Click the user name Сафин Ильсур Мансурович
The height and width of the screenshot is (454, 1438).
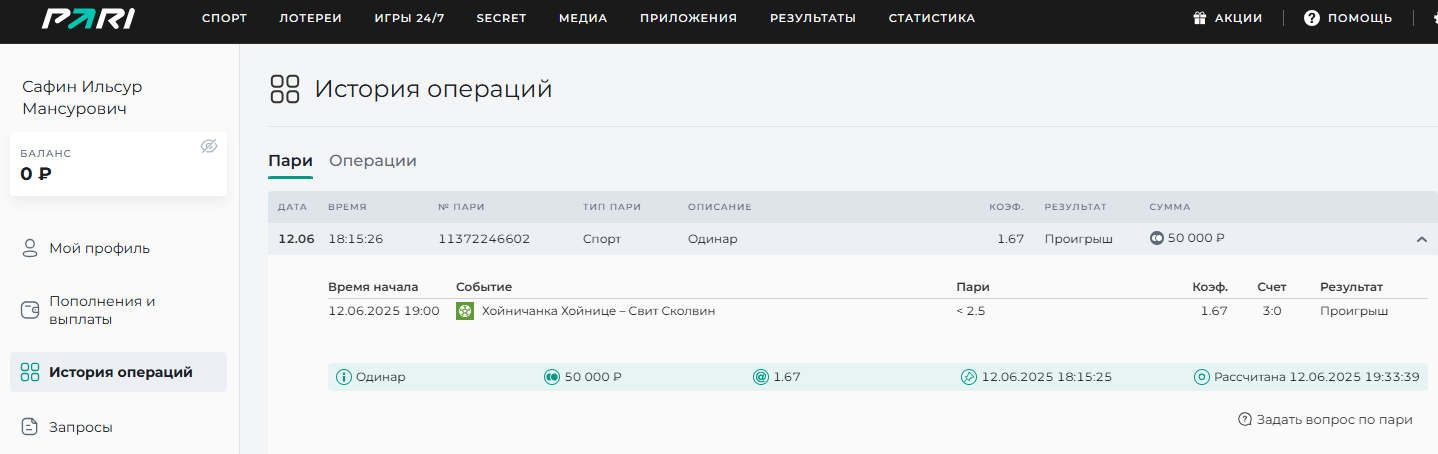tap(82, 98)
